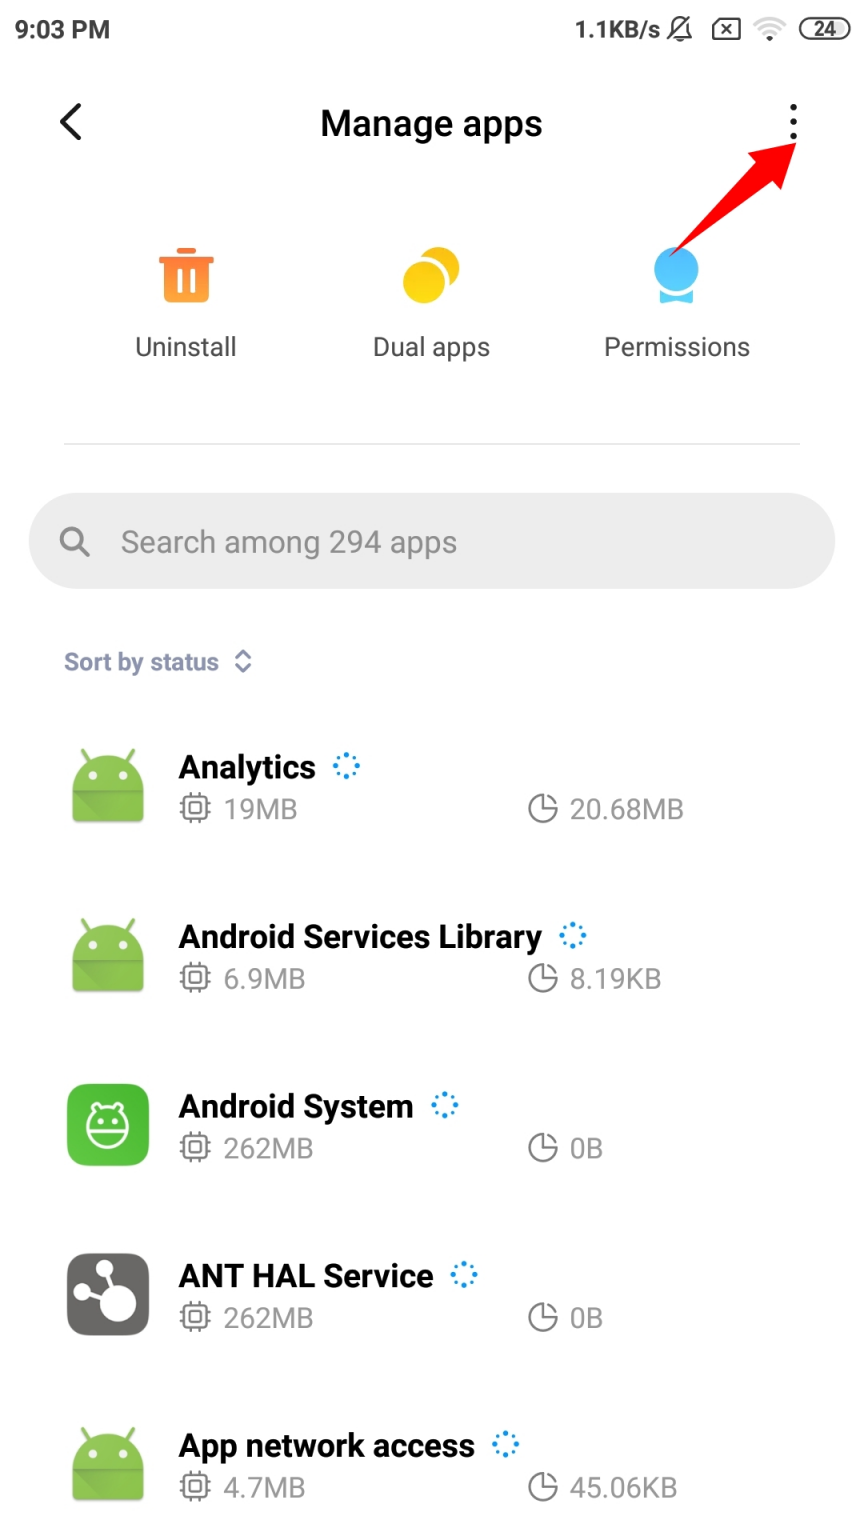
Task: Tap the Uninstall trash icon
Action: point(186,275)
